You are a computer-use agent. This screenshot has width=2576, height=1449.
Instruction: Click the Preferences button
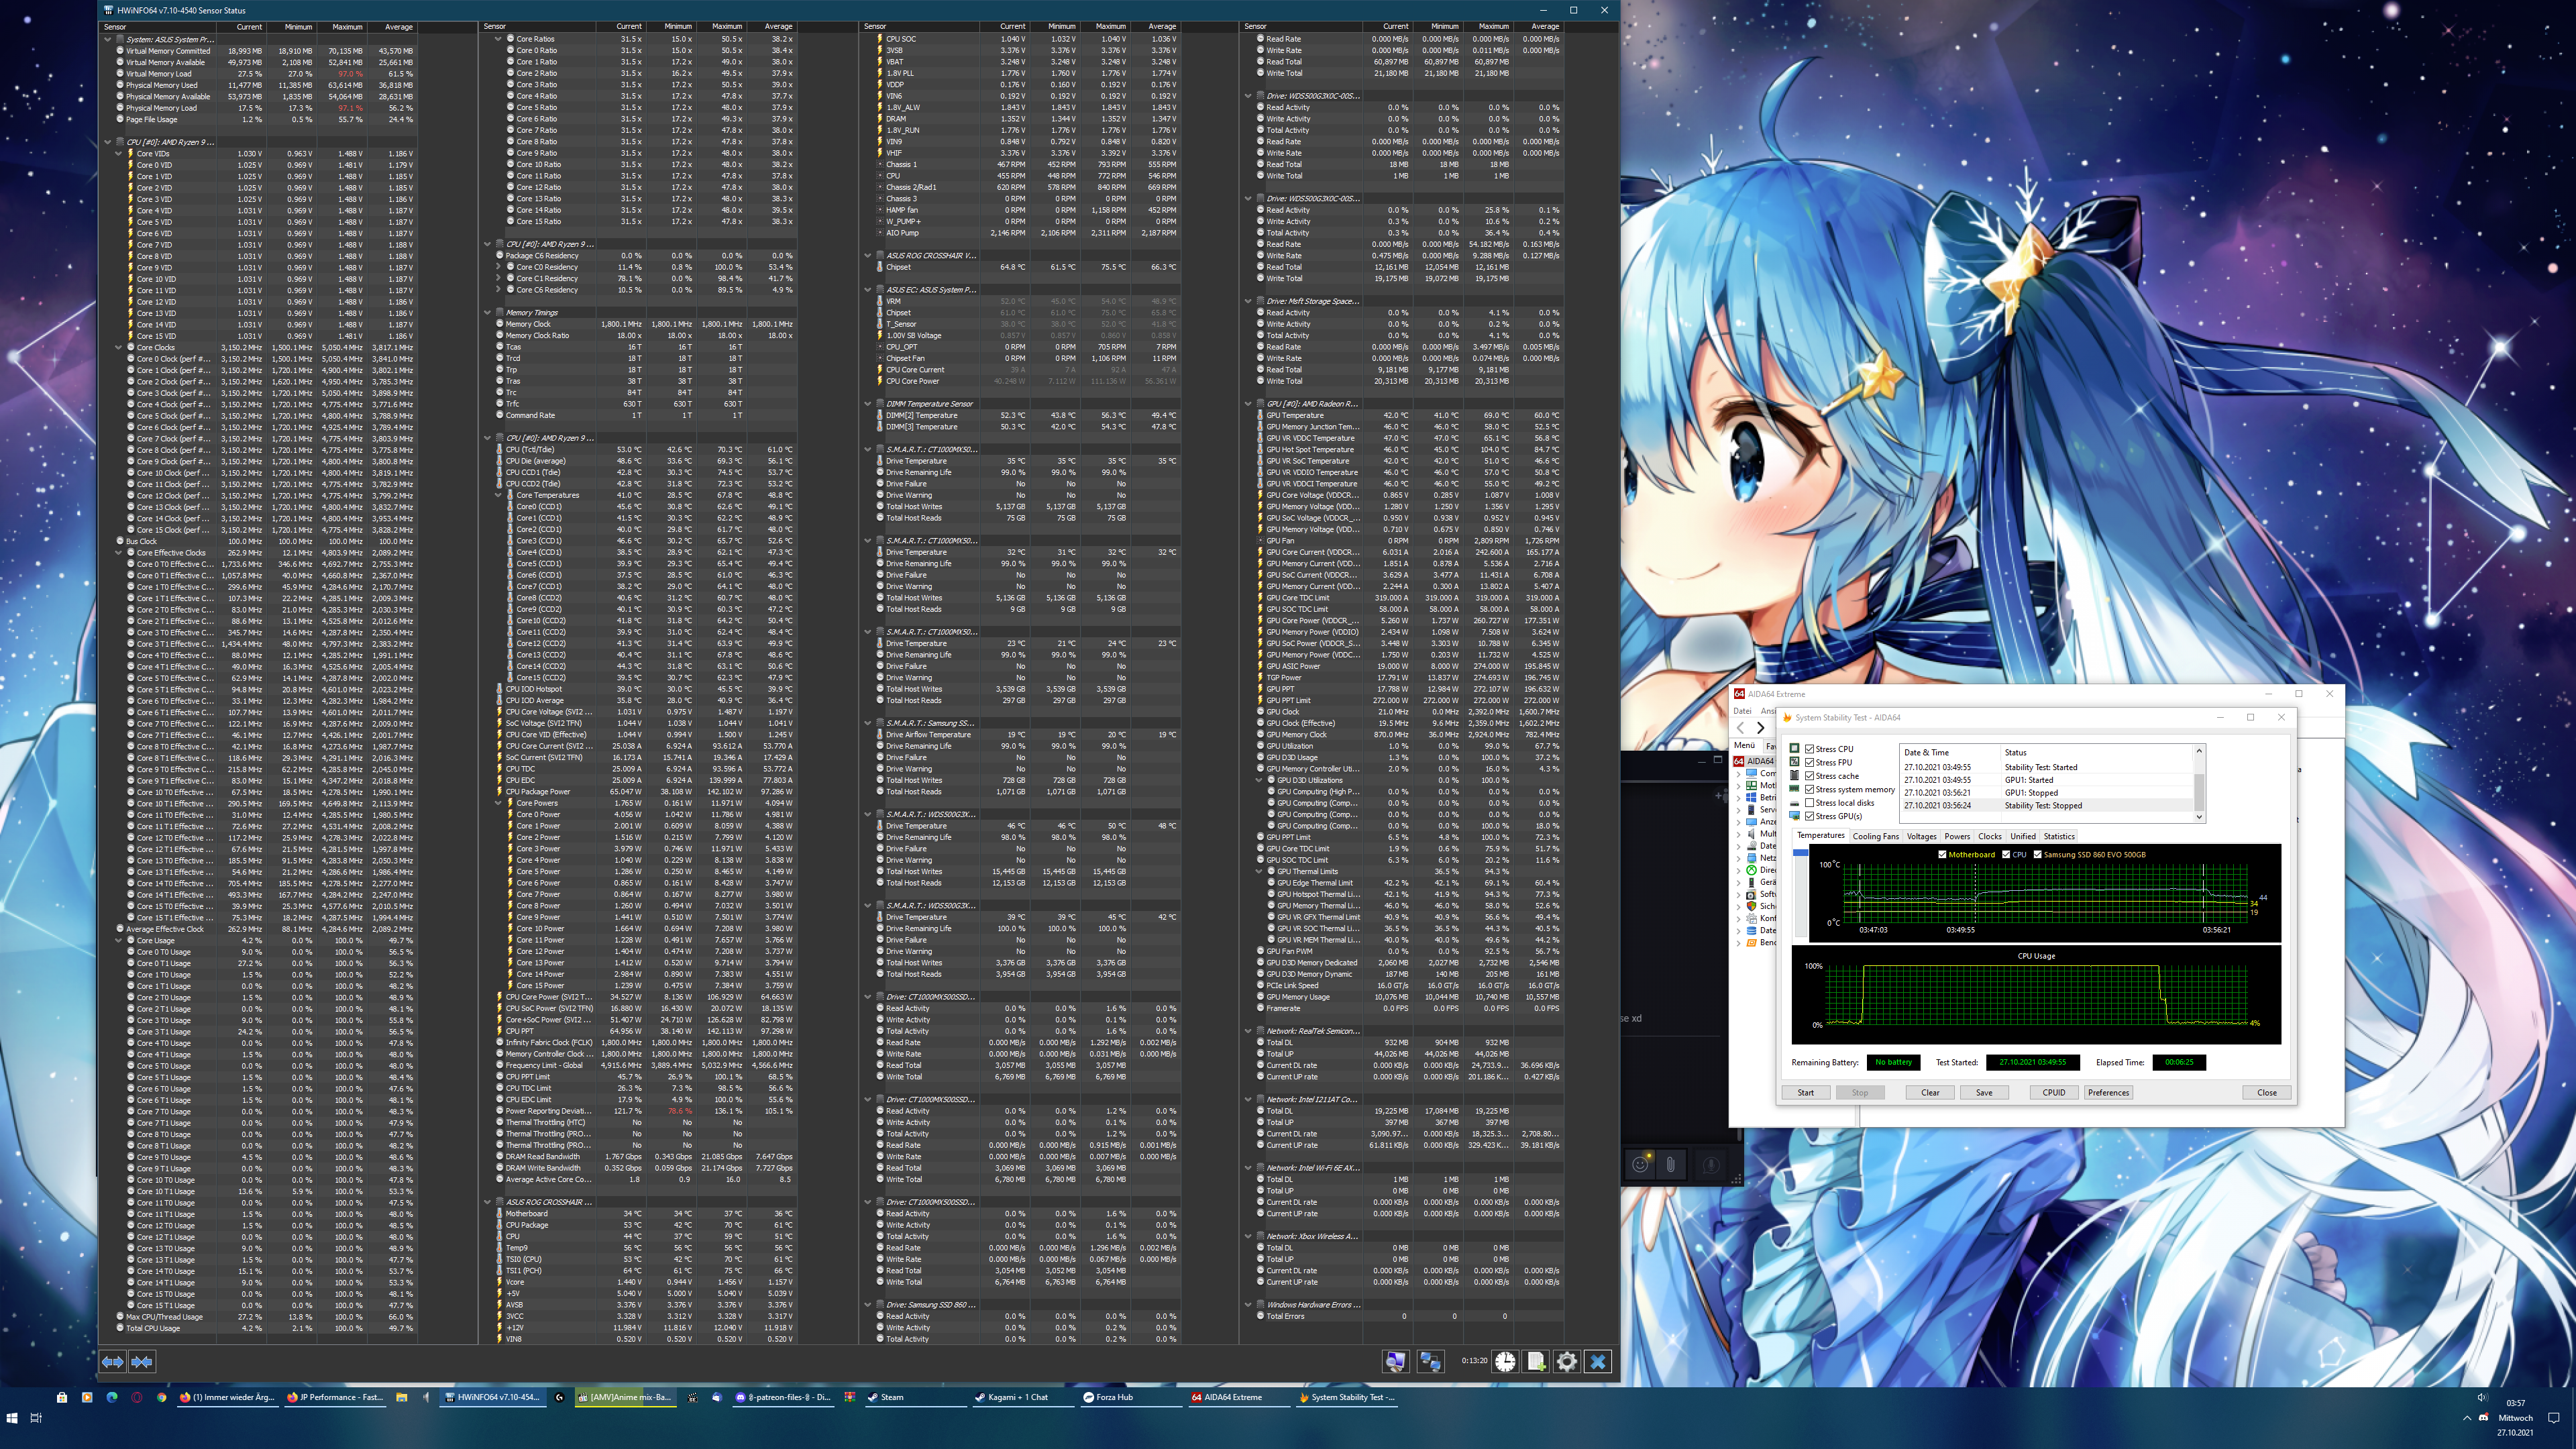[2108, 1092]
